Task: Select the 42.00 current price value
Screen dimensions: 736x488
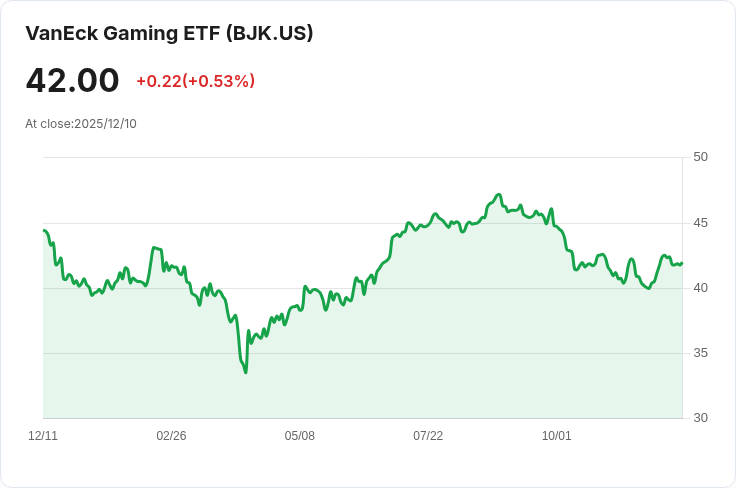Action: [72, 80]
